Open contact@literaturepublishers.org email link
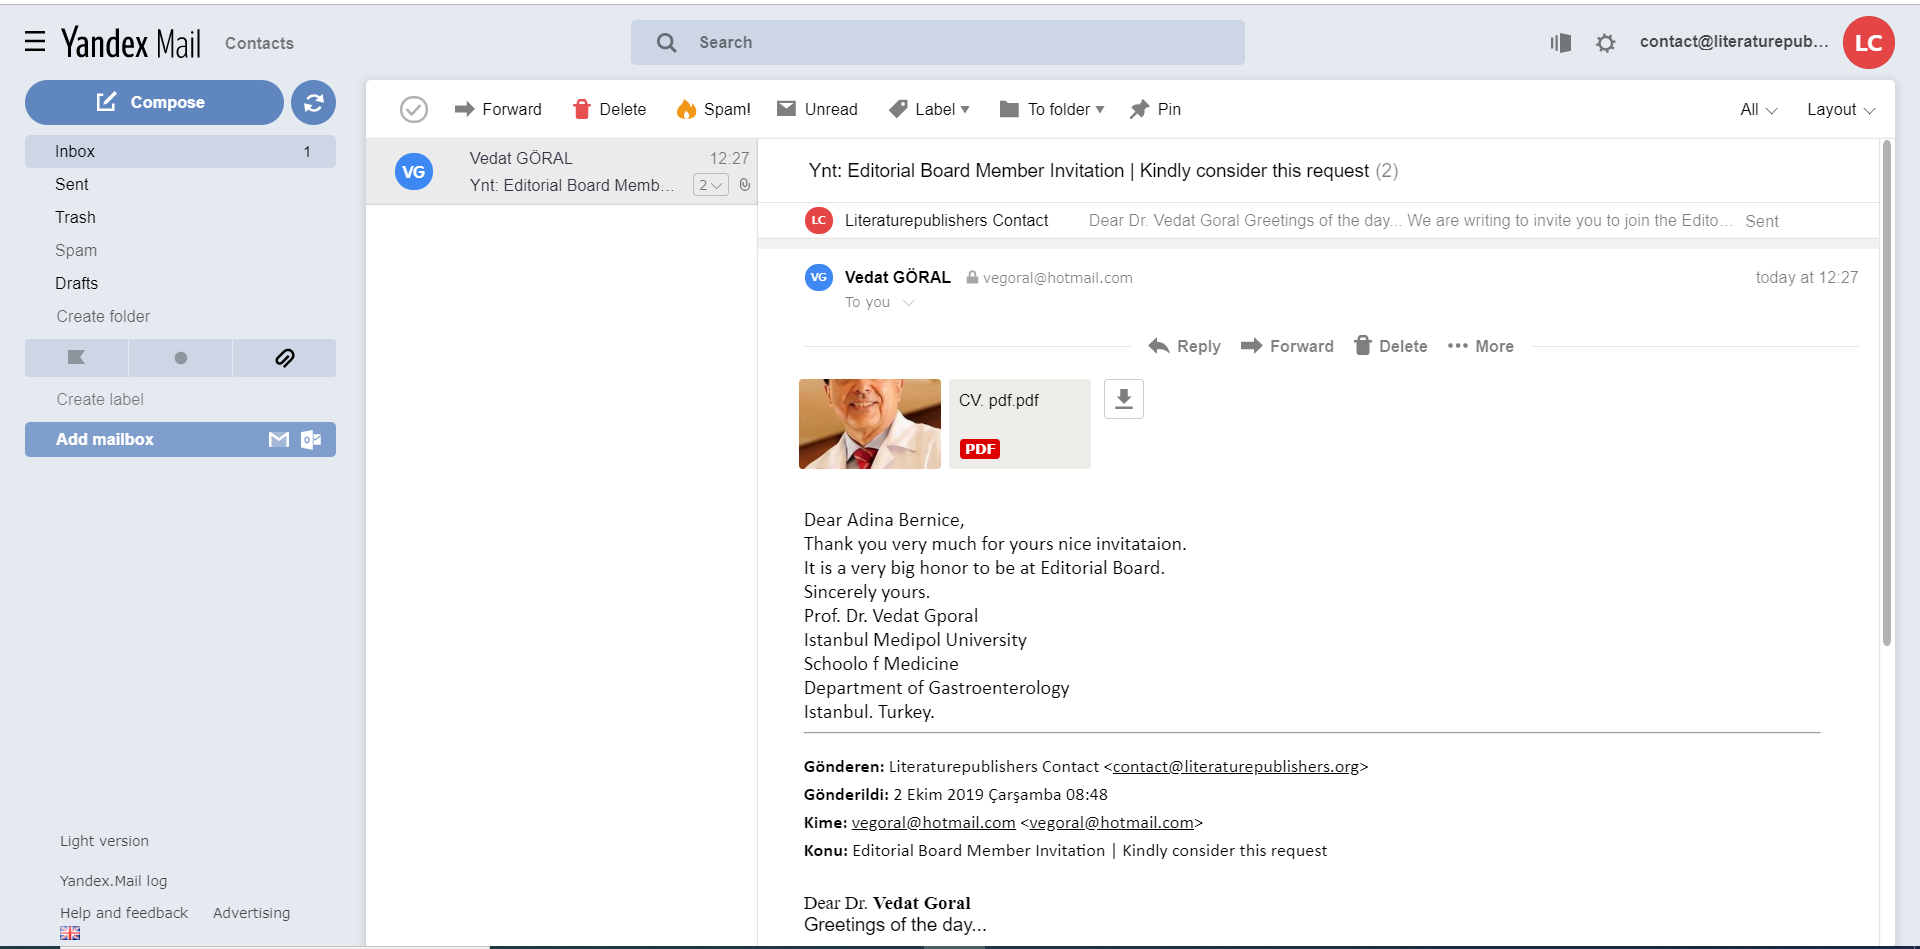This screenshot has width=1920, height=949. pyautogui.click(x=1235, y=766)
